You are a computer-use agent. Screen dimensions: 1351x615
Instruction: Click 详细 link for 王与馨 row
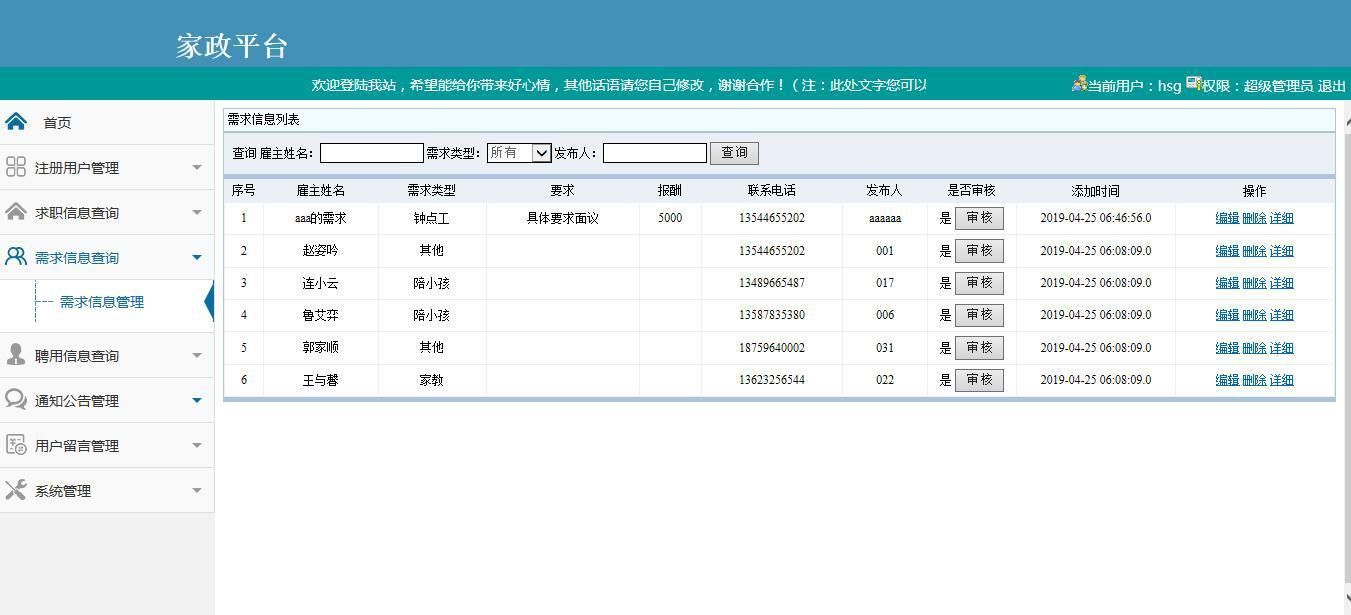point(1281,380)
